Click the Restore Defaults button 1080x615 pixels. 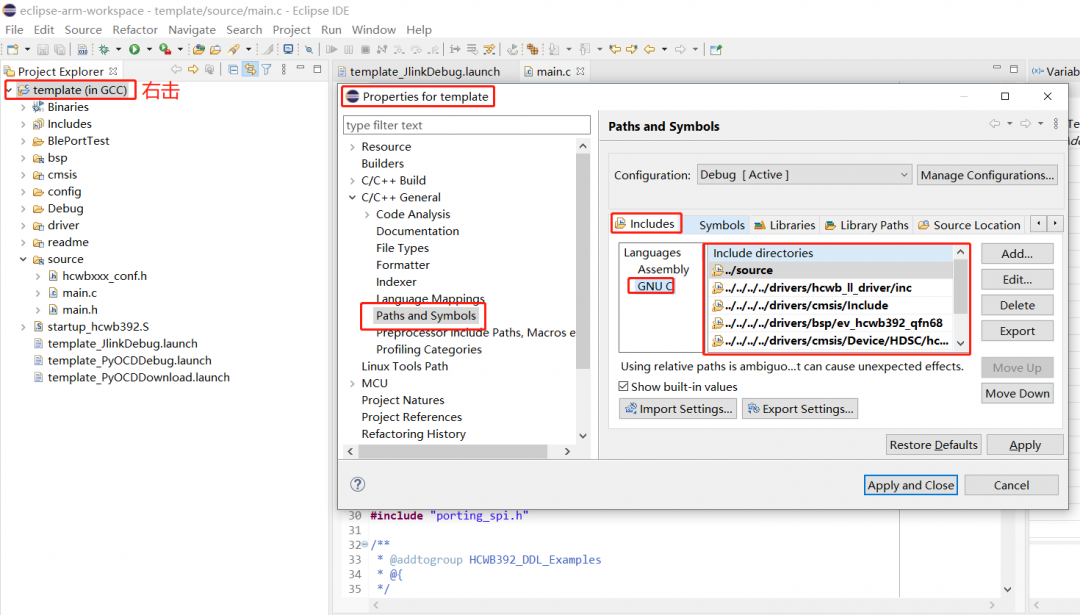[933, 445]
